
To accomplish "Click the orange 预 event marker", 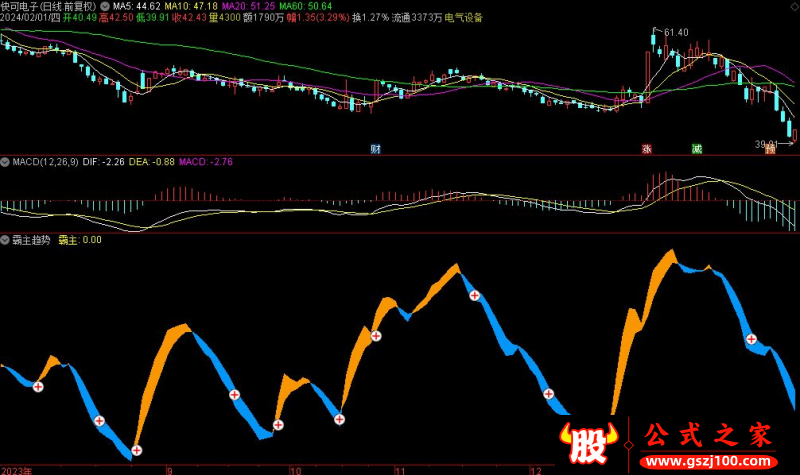I will tap(770, 148).
